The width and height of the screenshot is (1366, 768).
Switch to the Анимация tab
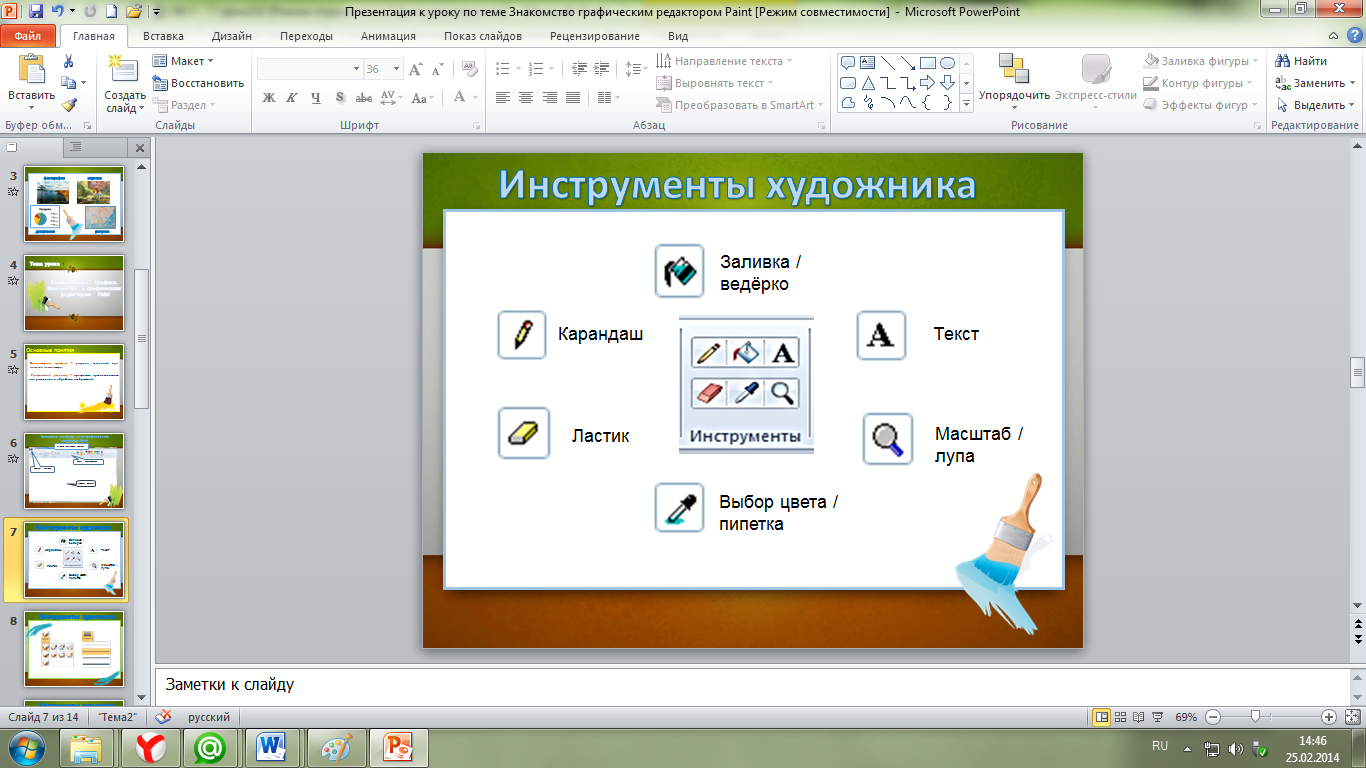click(388, 36)
